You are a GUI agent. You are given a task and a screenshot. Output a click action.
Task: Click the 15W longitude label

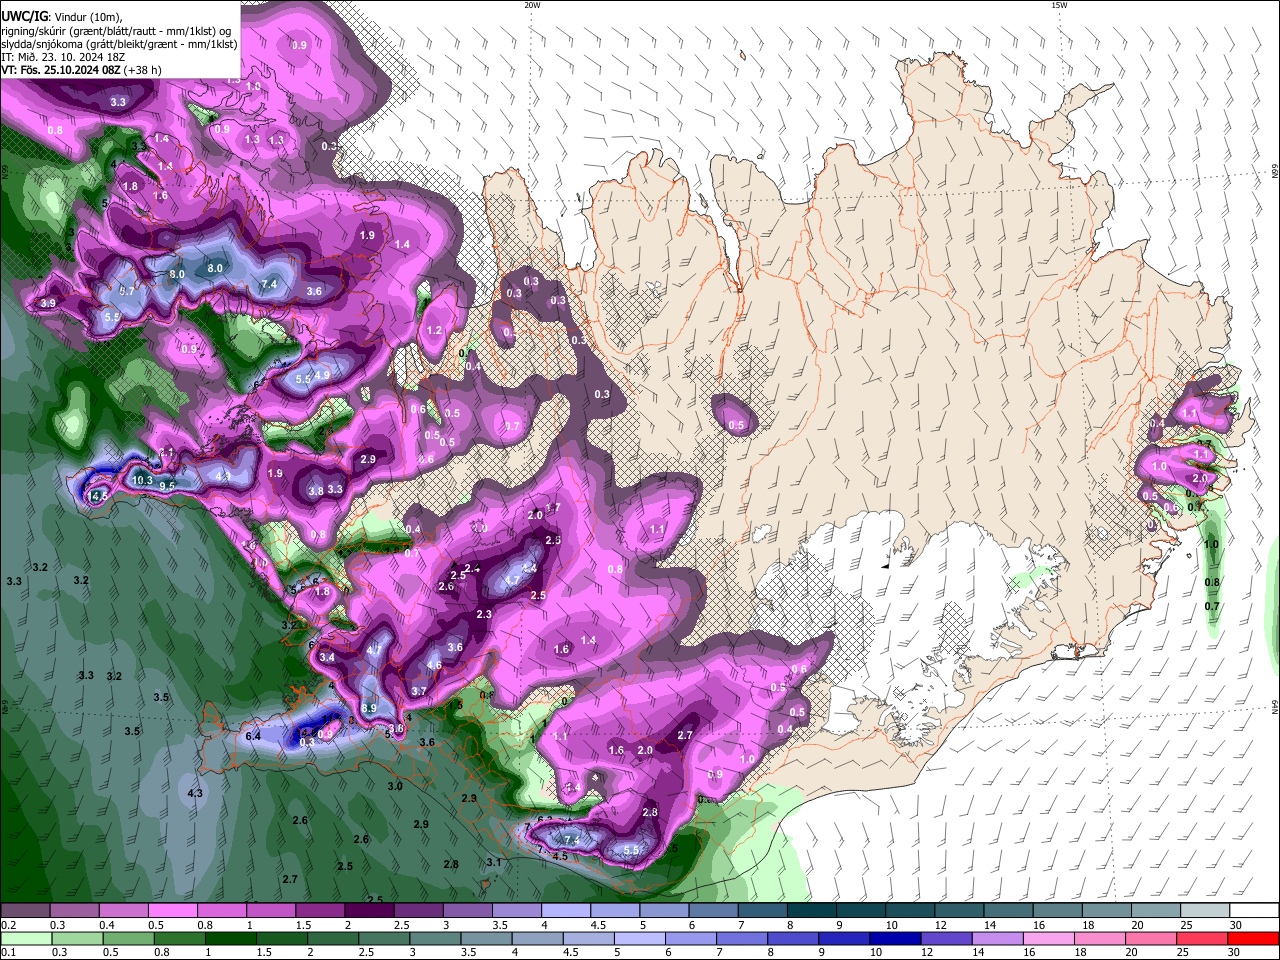[1059, 5]
